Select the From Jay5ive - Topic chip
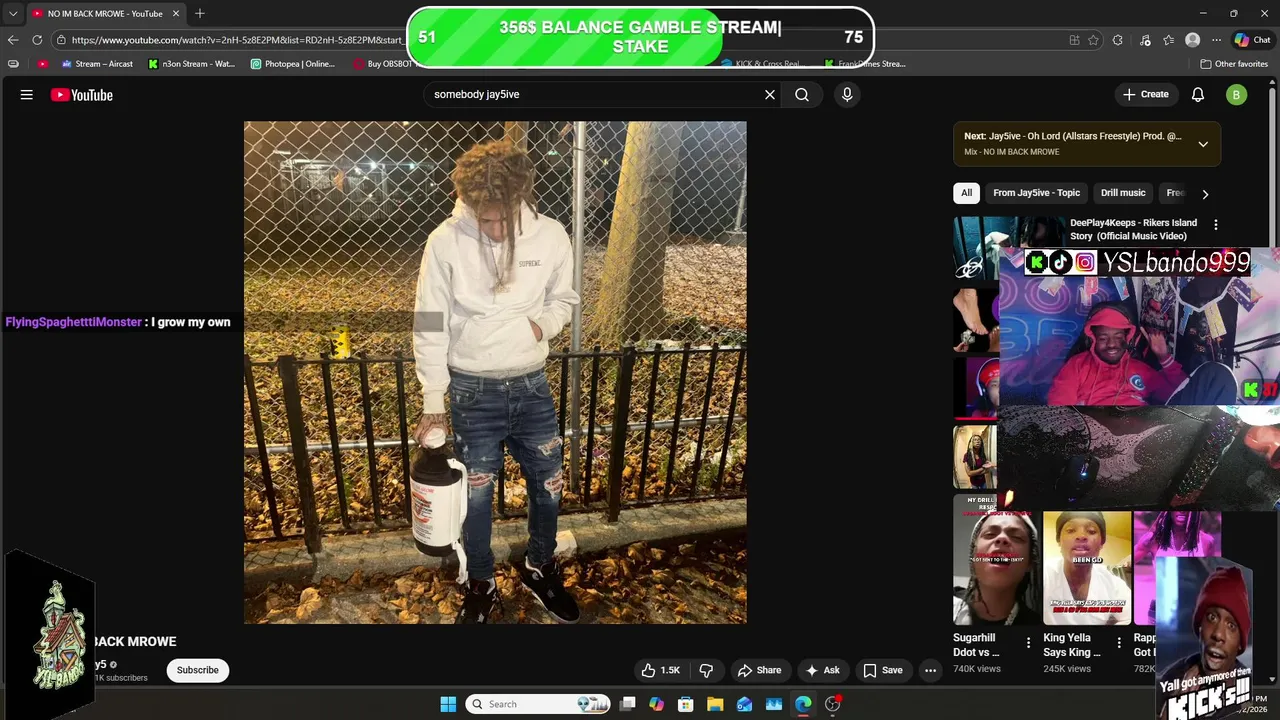Image resolution: width=1280 pixels, height=720 pixels. [1036, 193]
